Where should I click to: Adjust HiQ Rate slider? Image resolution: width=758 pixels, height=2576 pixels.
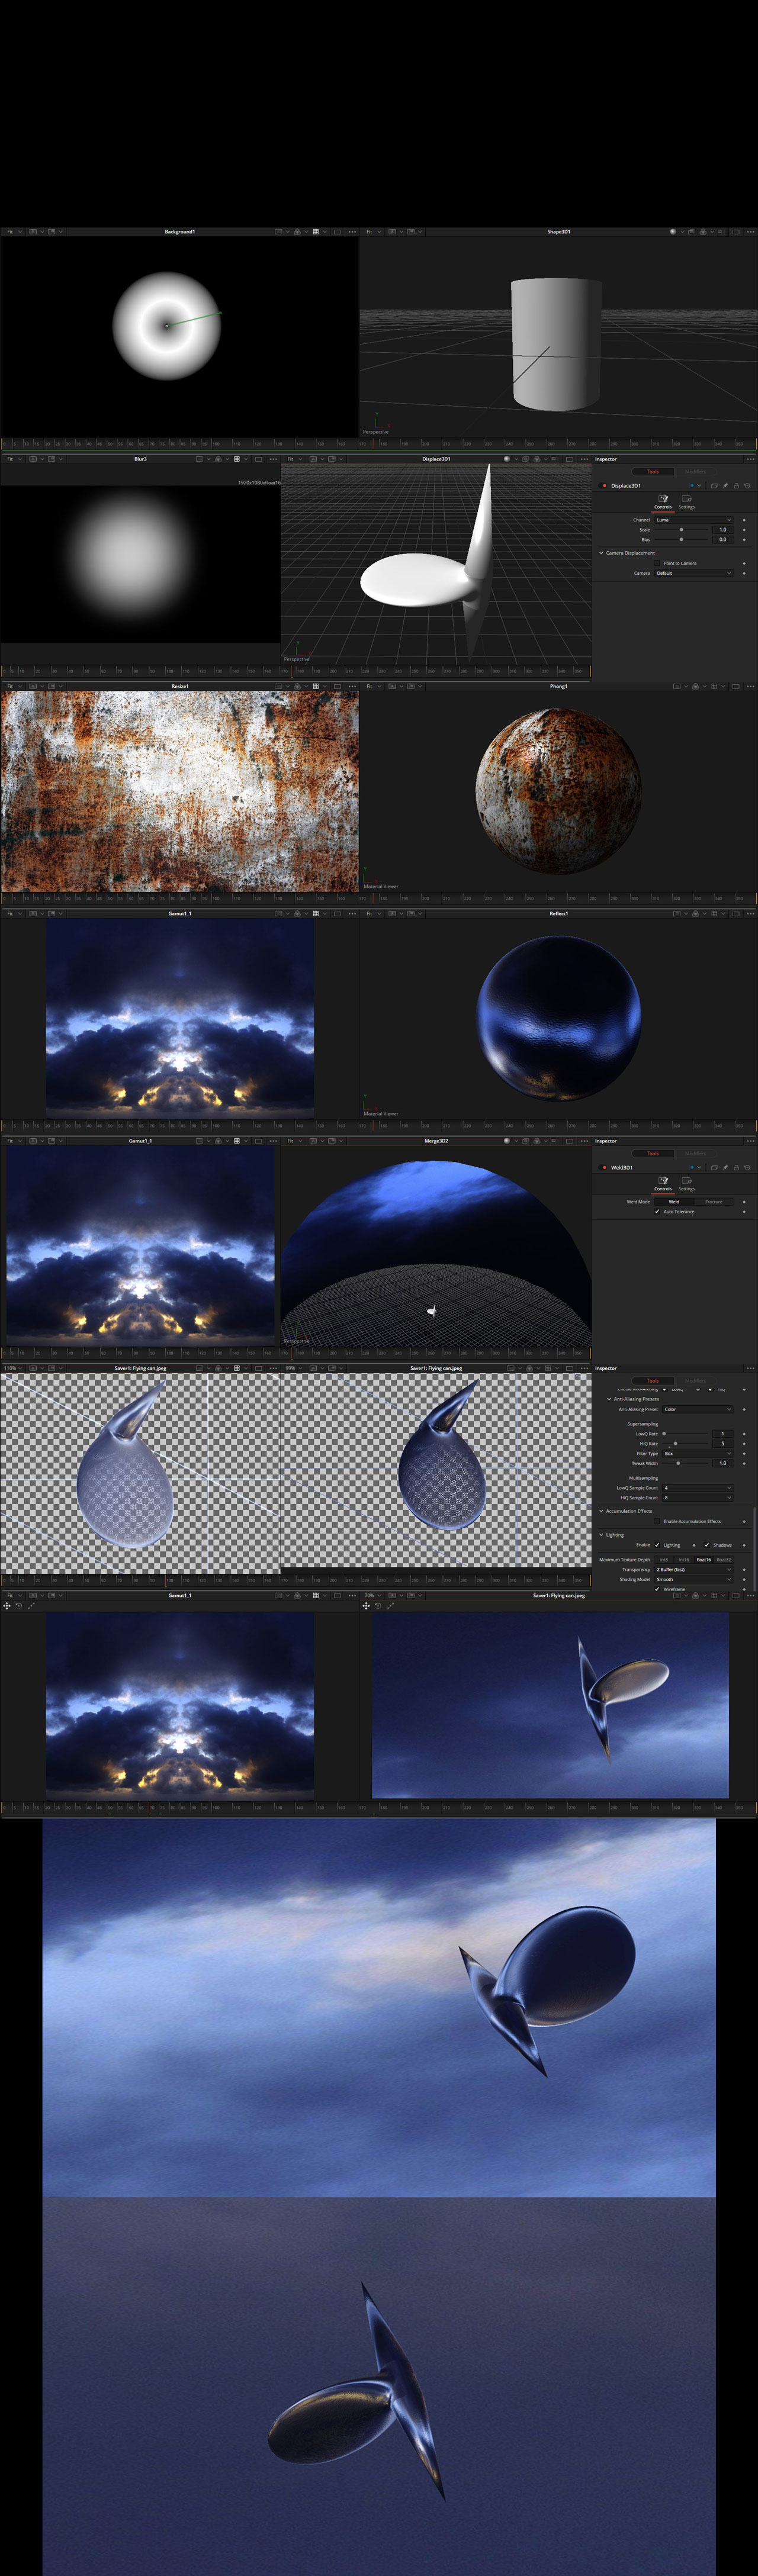tap(676, 1444)
